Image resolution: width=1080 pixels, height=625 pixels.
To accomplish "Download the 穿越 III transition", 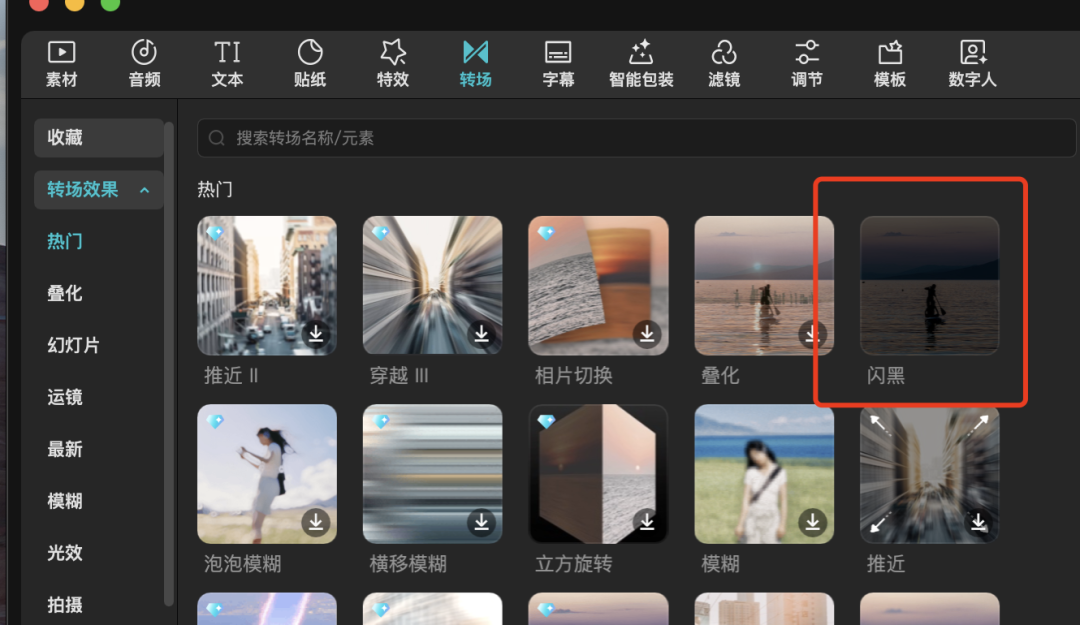I will click(x=481, y=334).
